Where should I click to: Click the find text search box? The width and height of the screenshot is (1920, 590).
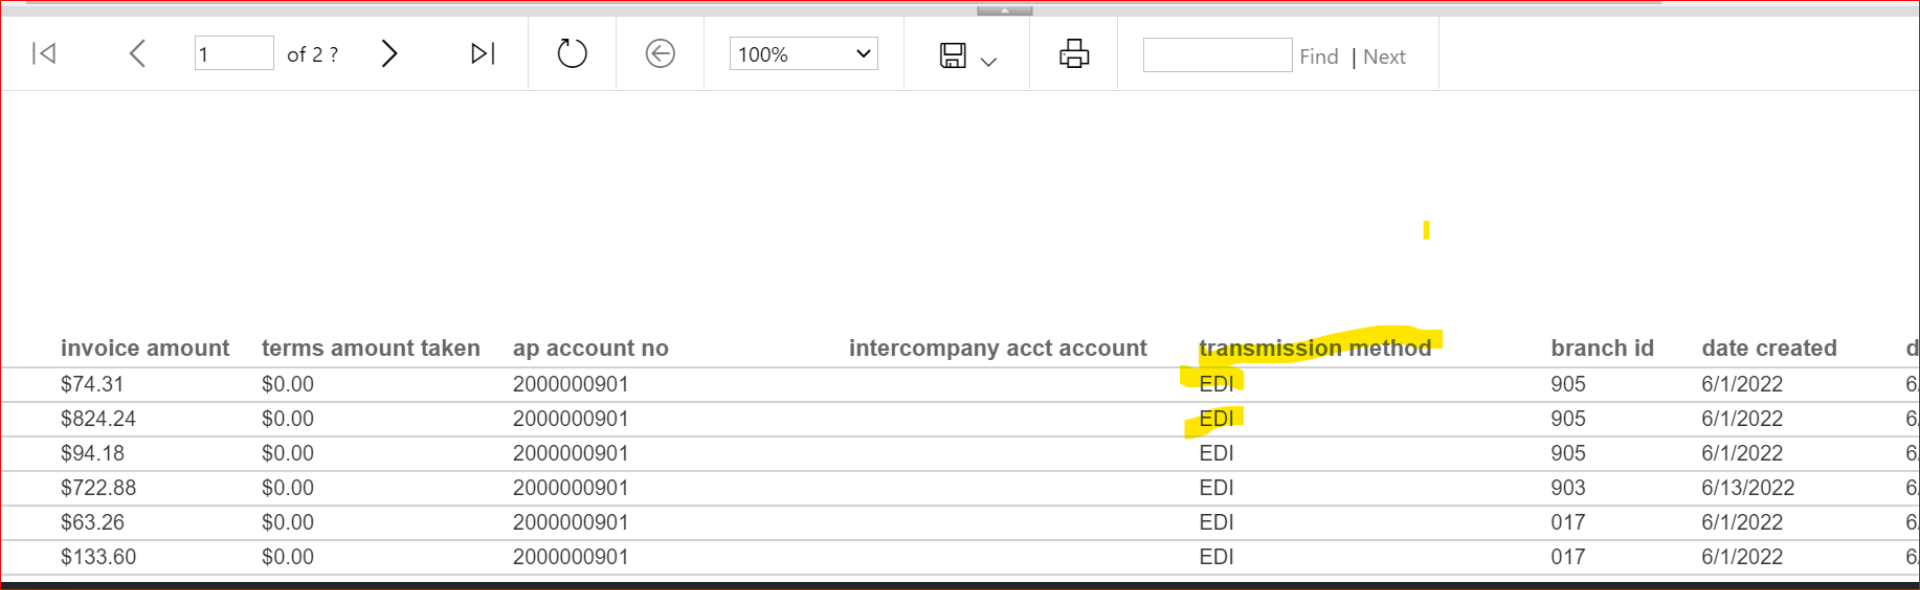click(1216, 56)
